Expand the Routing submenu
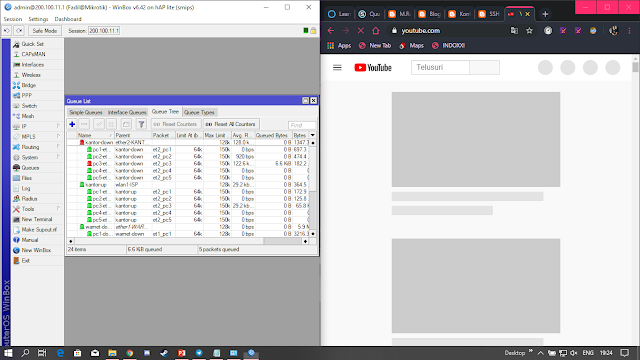Viewport: 640px width, 360px height. pos(58,147)
